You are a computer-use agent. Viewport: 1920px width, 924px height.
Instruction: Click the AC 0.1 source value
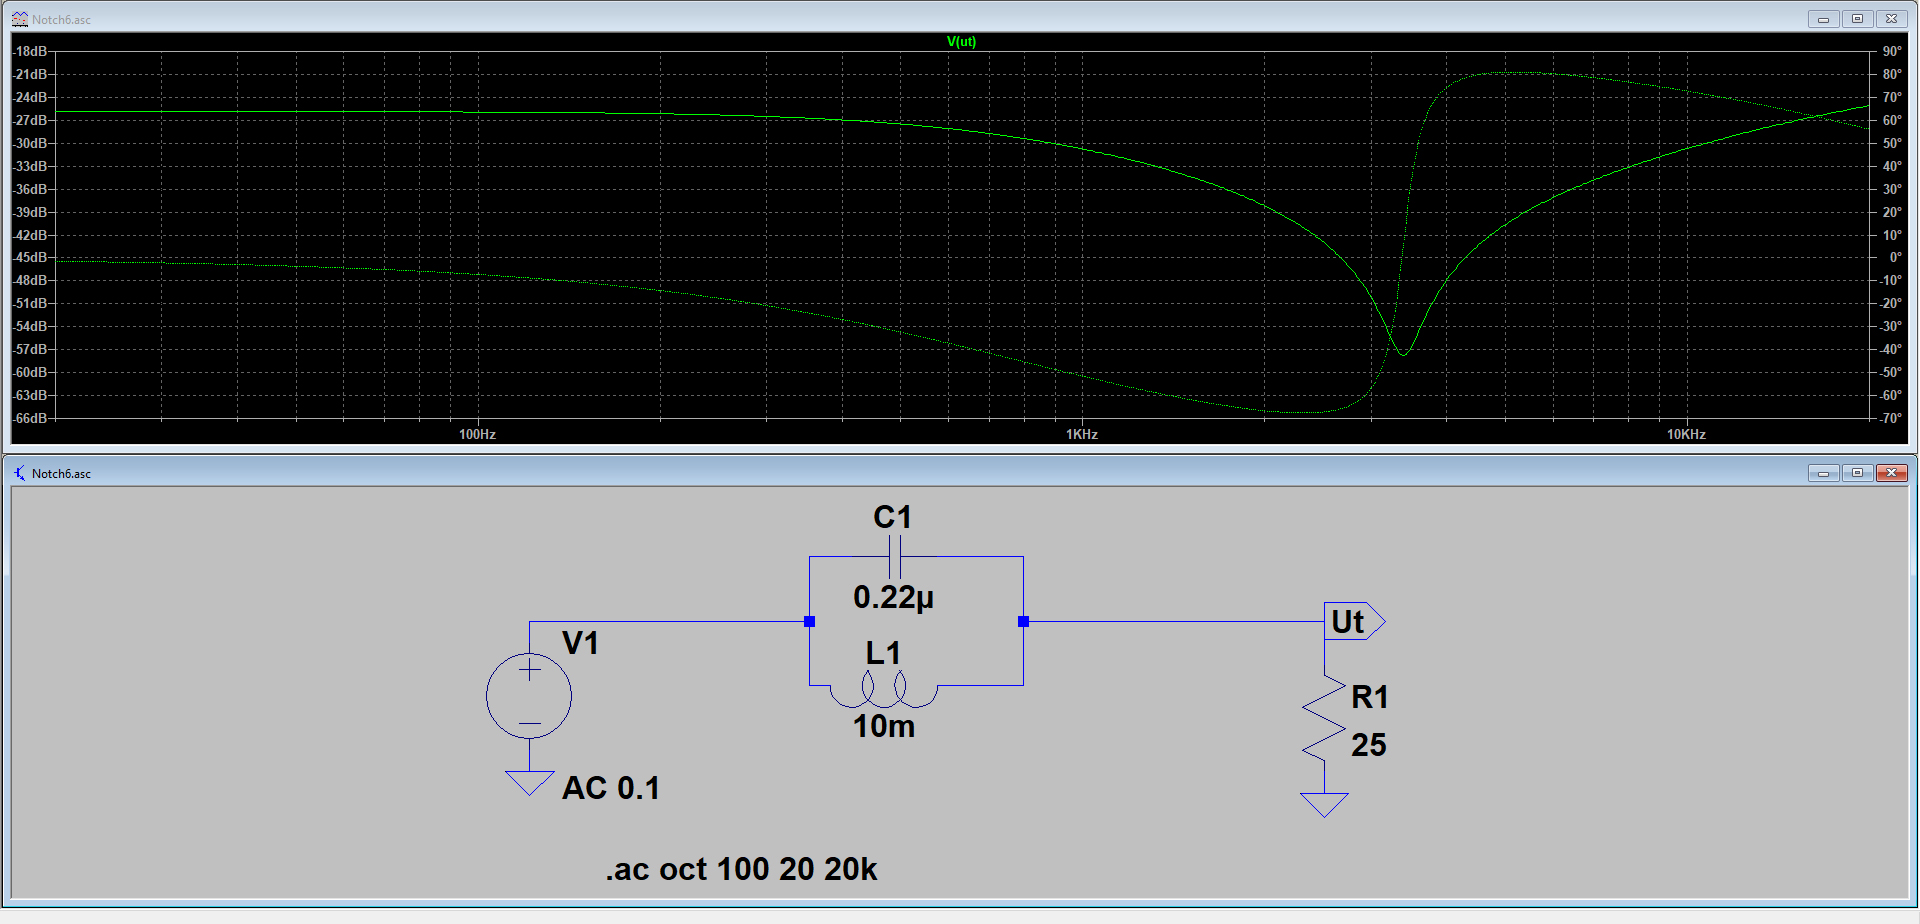coord(610,788)
